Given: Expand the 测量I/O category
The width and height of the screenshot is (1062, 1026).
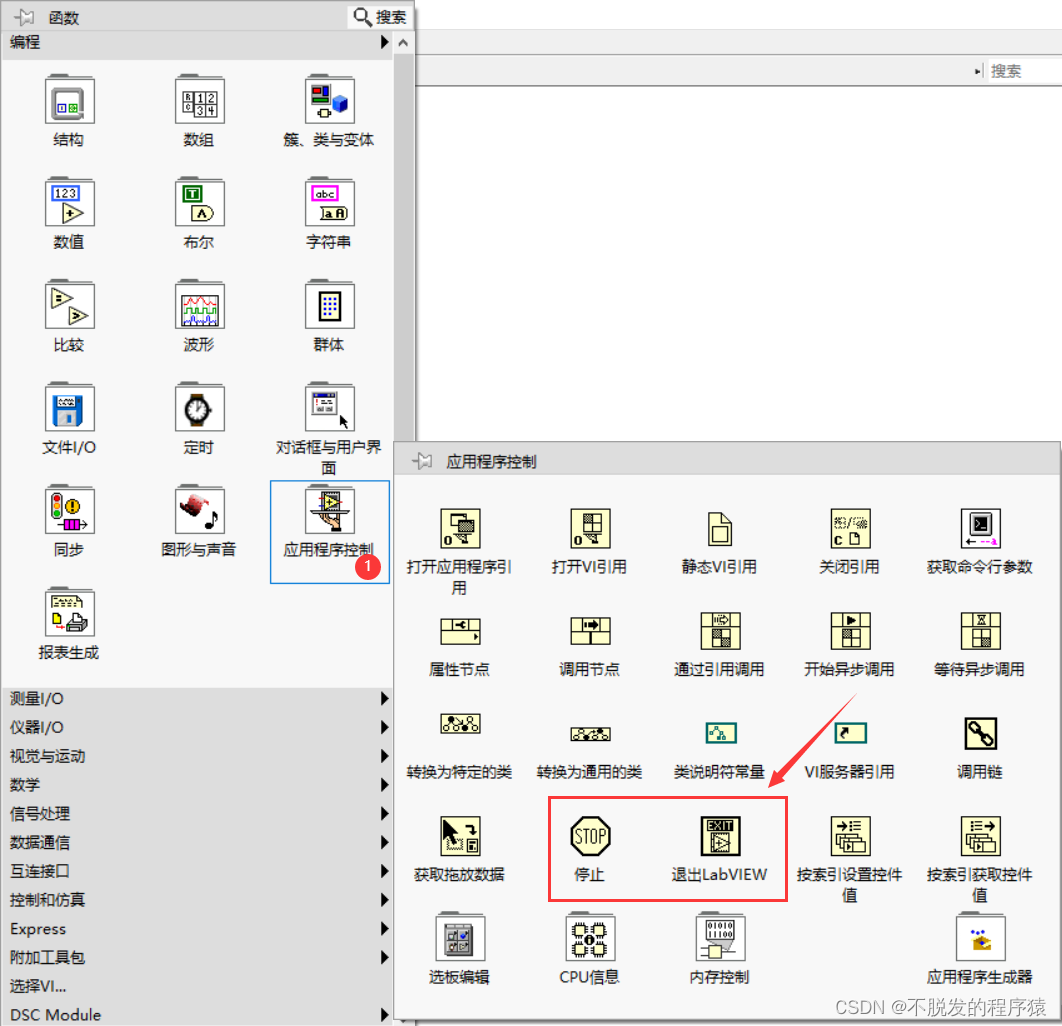Looking at the screenshot, I should pyautogui.click(x=60, y=699).
